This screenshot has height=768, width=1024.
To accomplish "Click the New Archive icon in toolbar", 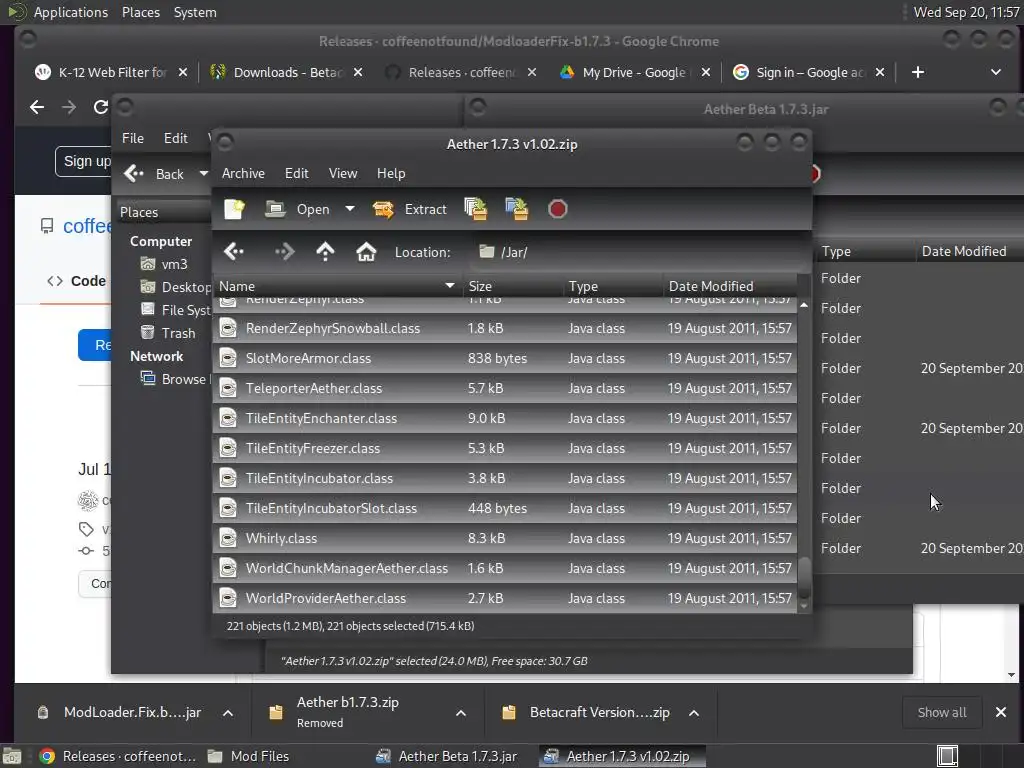I will click(x=234, y=209).
